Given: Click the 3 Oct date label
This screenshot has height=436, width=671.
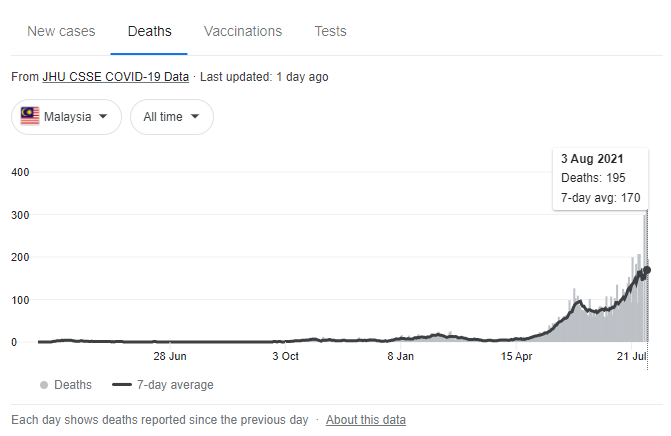Looking at the screenshot, I should (285, 356).
